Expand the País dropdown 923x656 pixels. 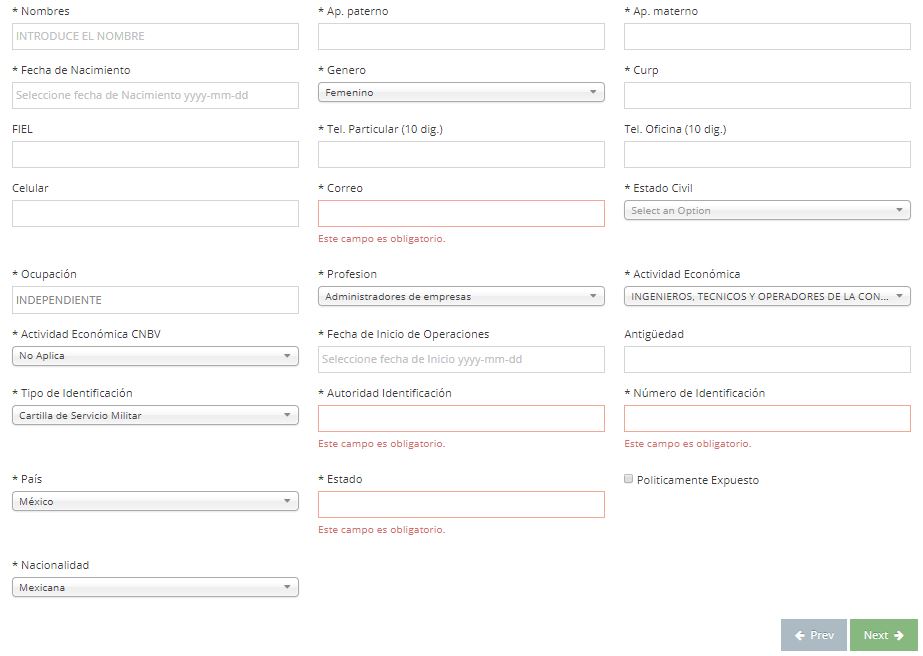pos(155,502)
